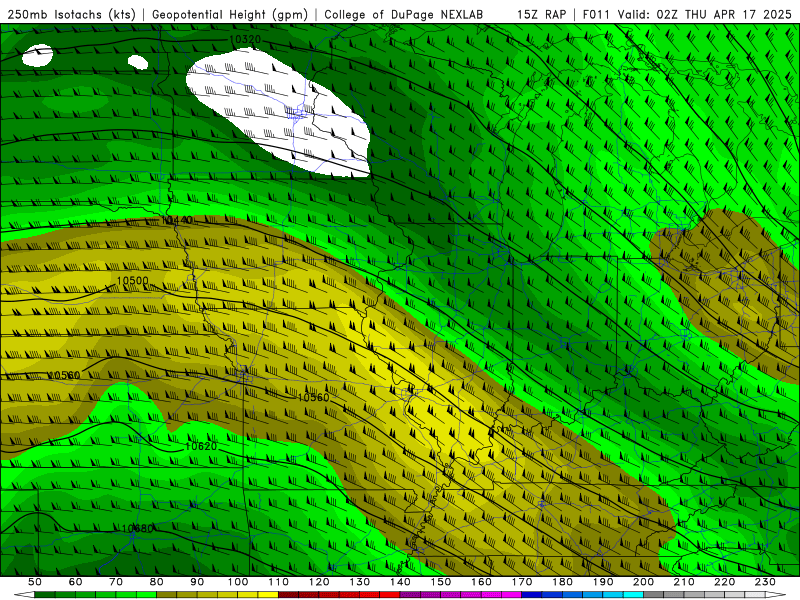Viewport: 800px width, 600px height.
Task: Click the 90 tick label on color bar
Action: click(197, 582)
